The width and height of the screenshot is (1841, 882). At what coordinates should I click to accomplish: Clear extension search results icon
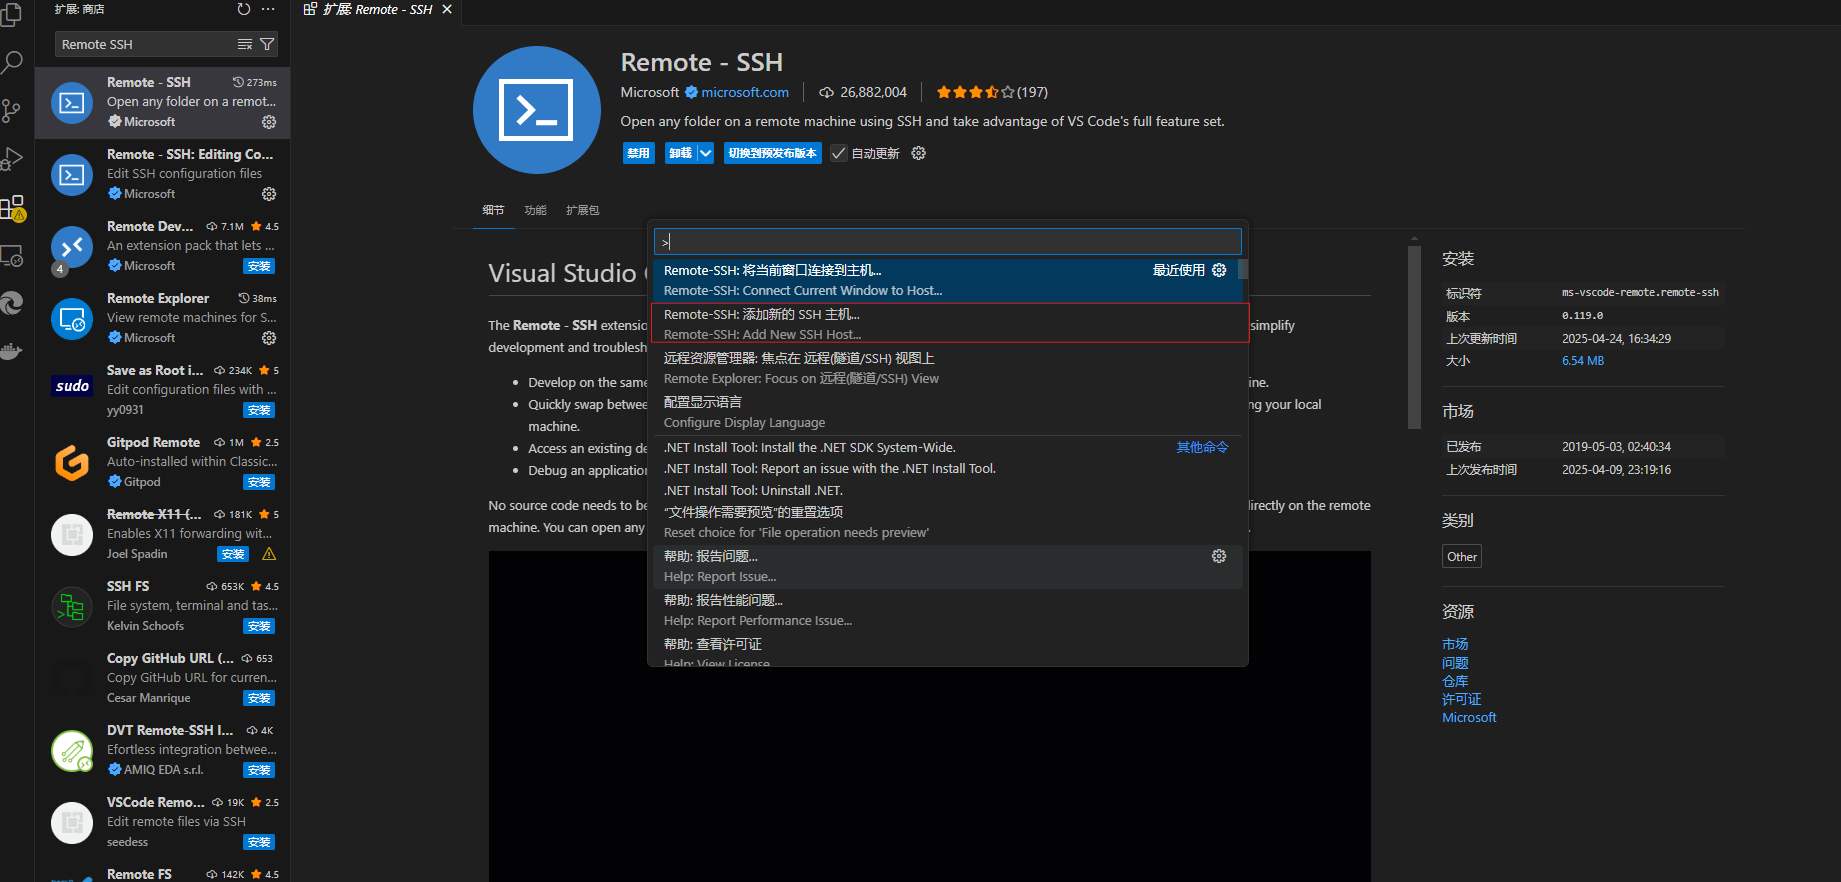(245, 44)
